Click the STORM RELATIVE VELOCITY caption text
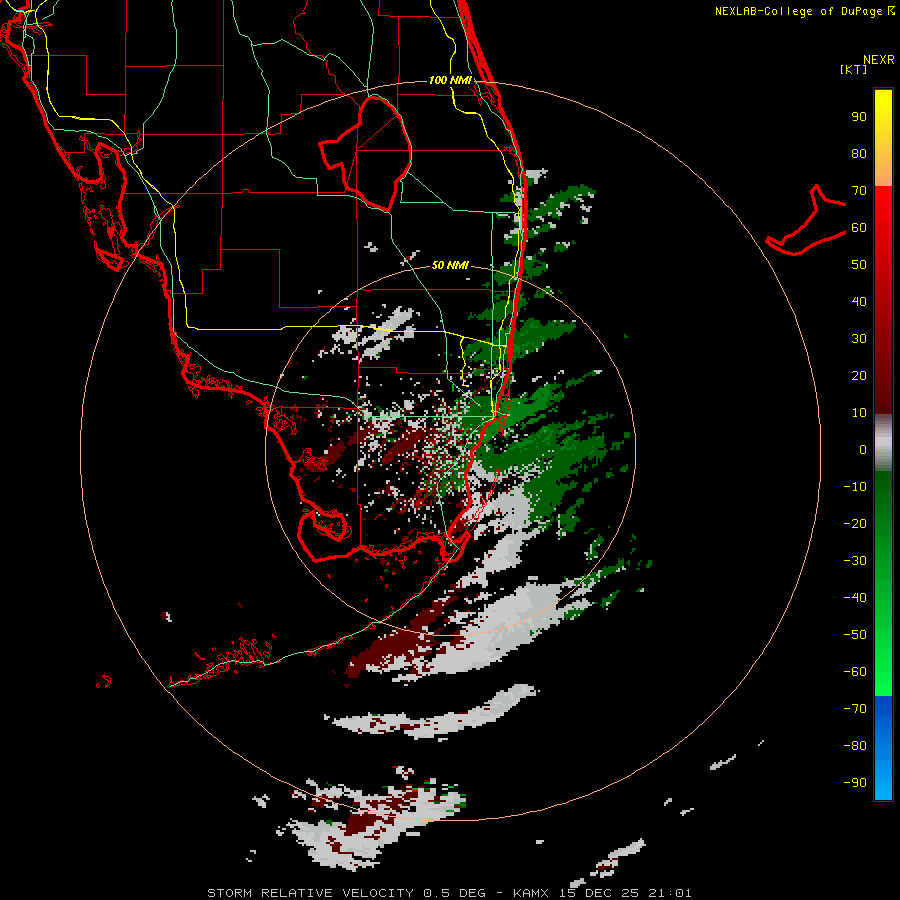This screenshot has width=900, height=900. click(310, 893)
